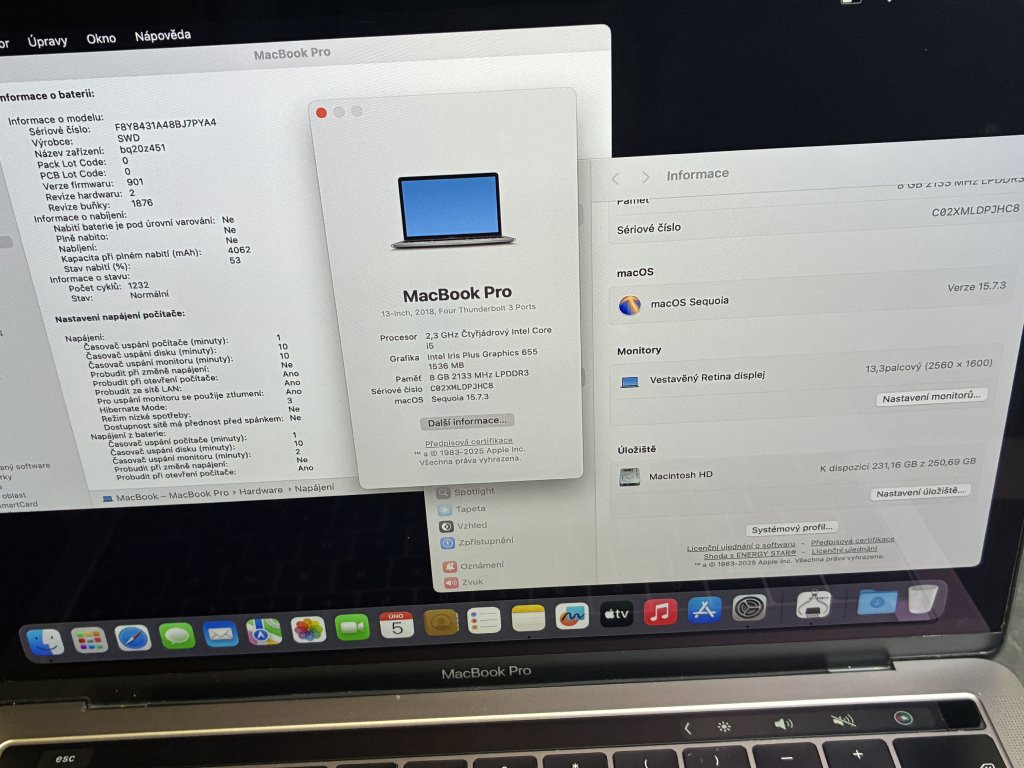This screenshot has height=768, width=1024.
Task: Click Nastavení monitorů... button
Action: pos(931,397)
